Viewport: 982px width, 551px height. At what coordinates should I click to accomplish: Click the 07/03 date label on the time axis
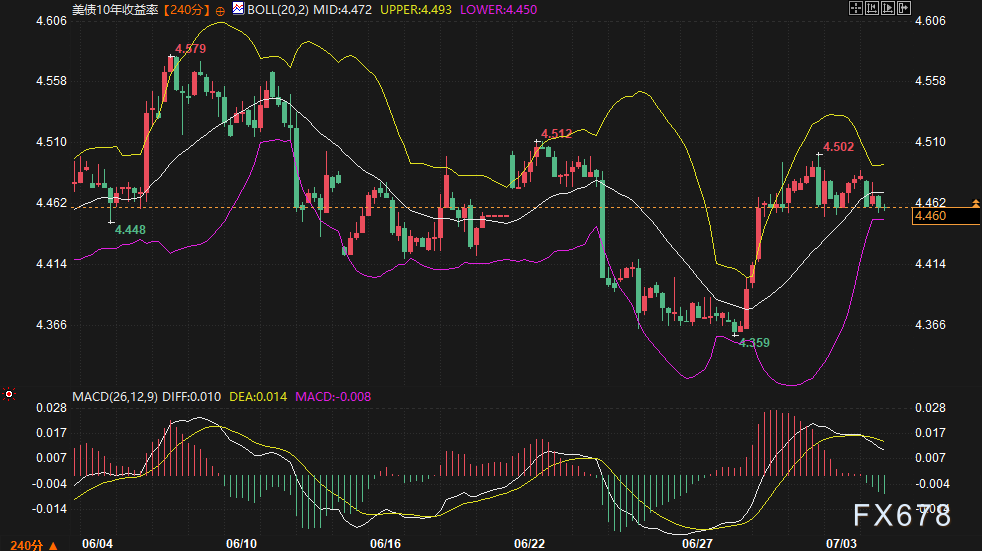[841, 543]
